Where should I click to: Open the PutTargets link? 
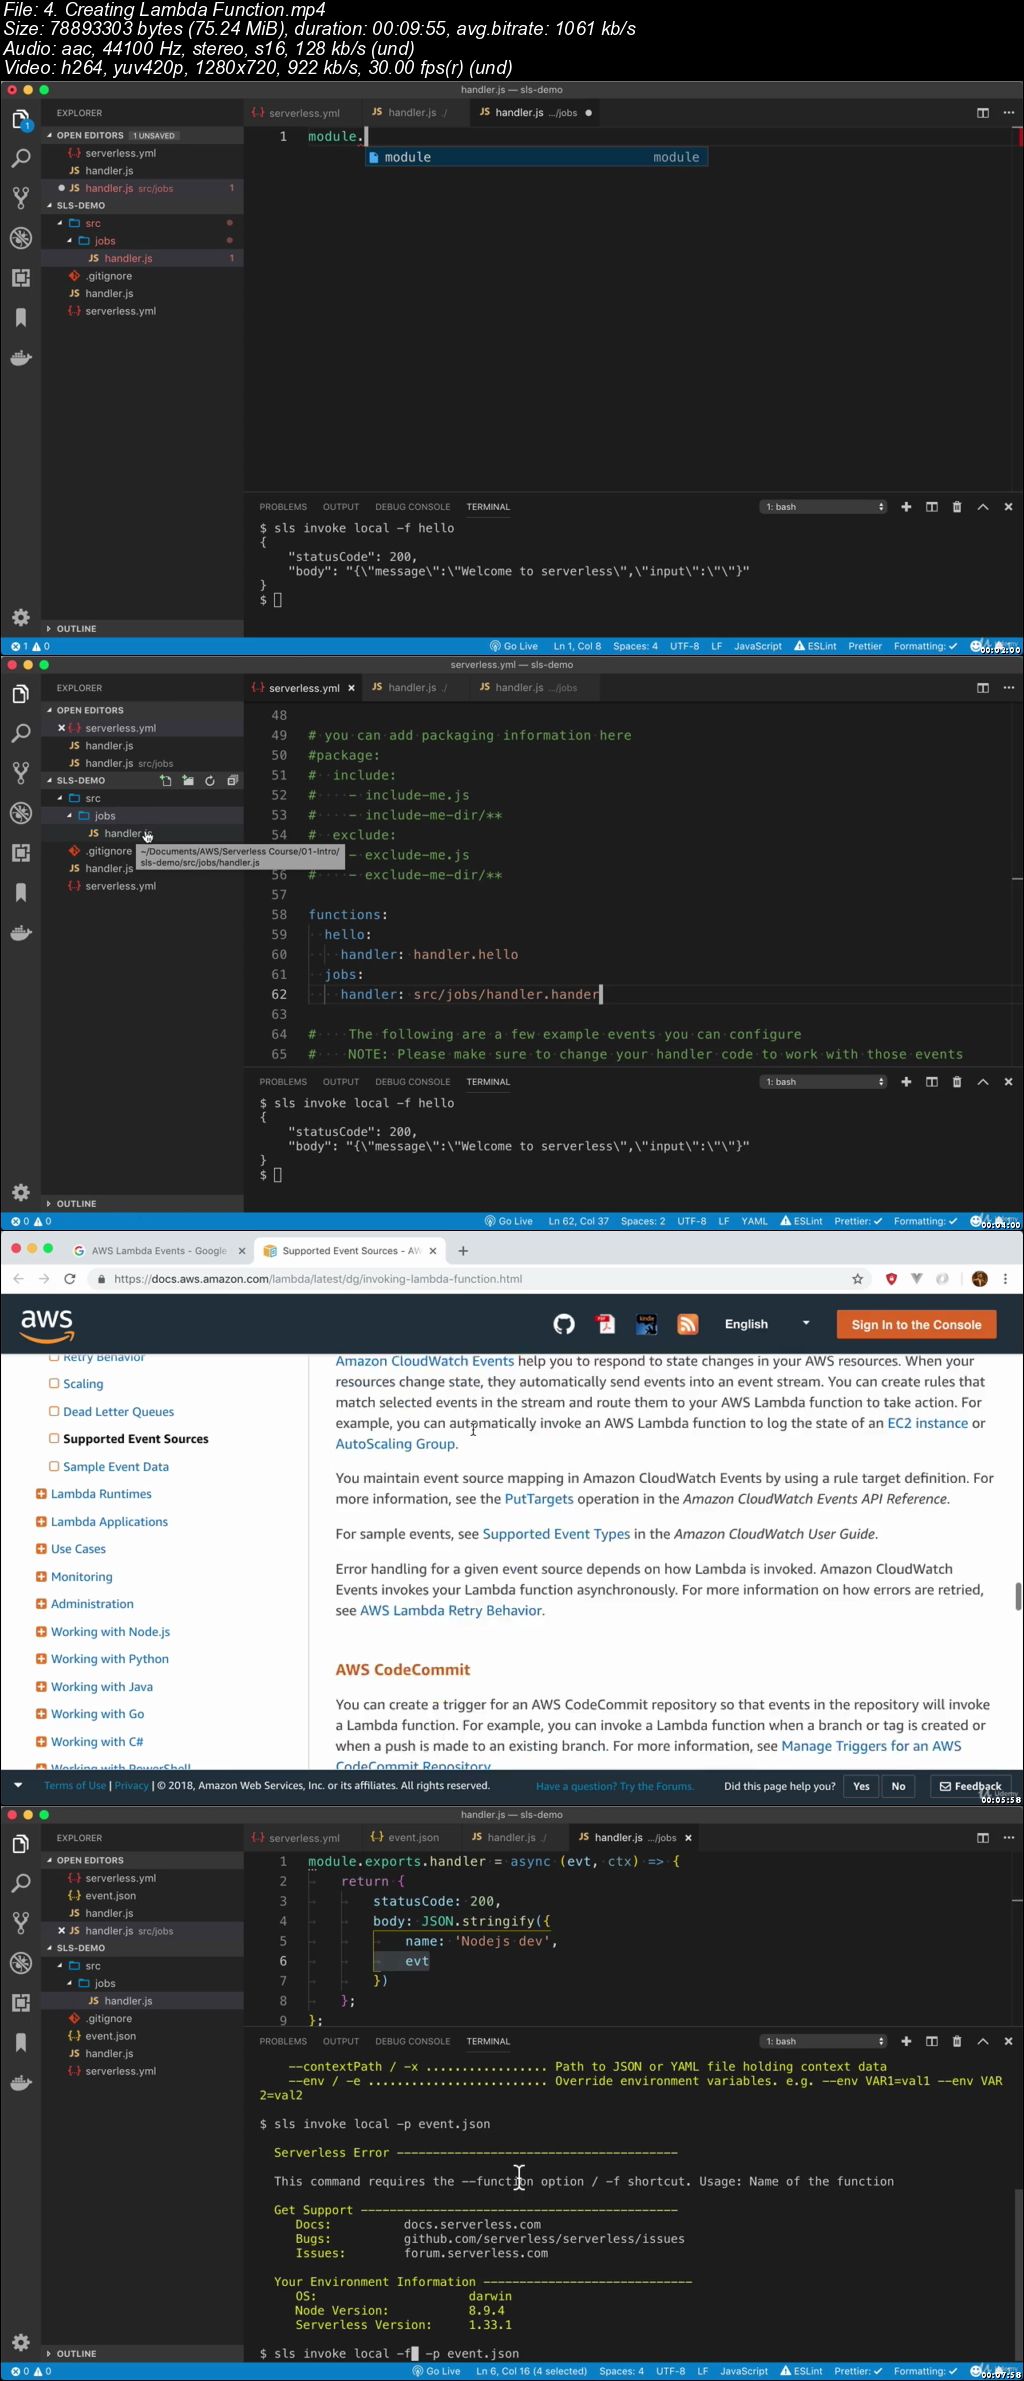click(x=539, y=1499)
